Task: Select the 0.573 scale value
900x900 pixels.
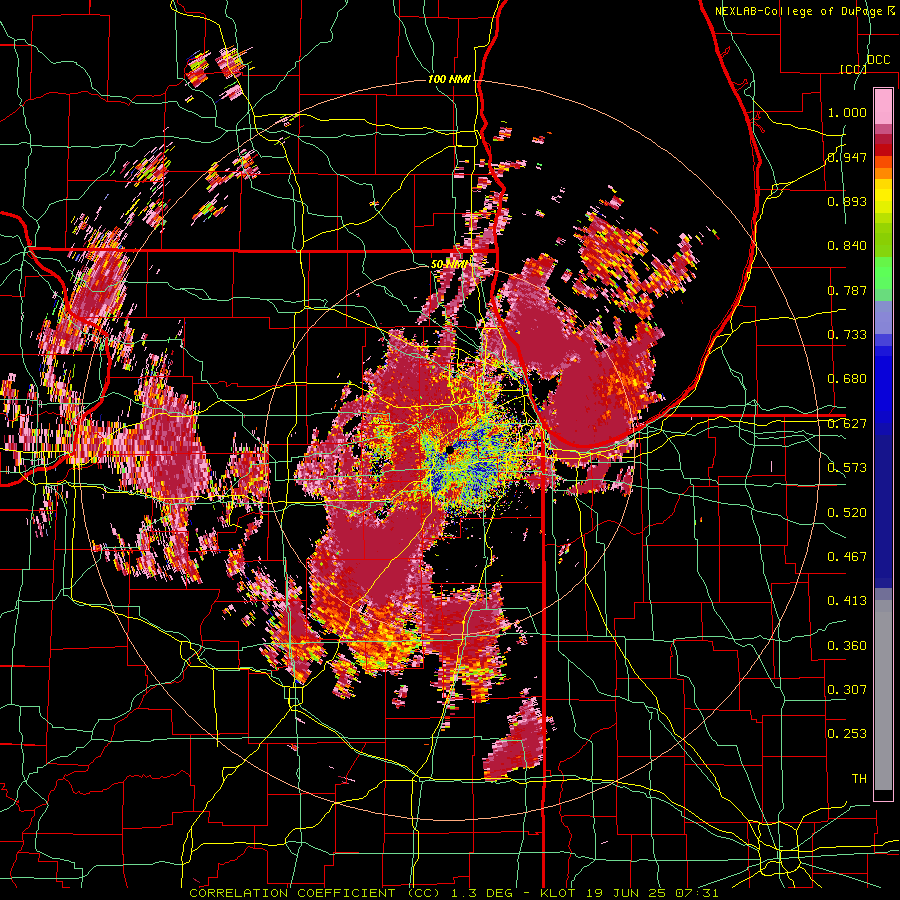Action: (x=847, y=468)
